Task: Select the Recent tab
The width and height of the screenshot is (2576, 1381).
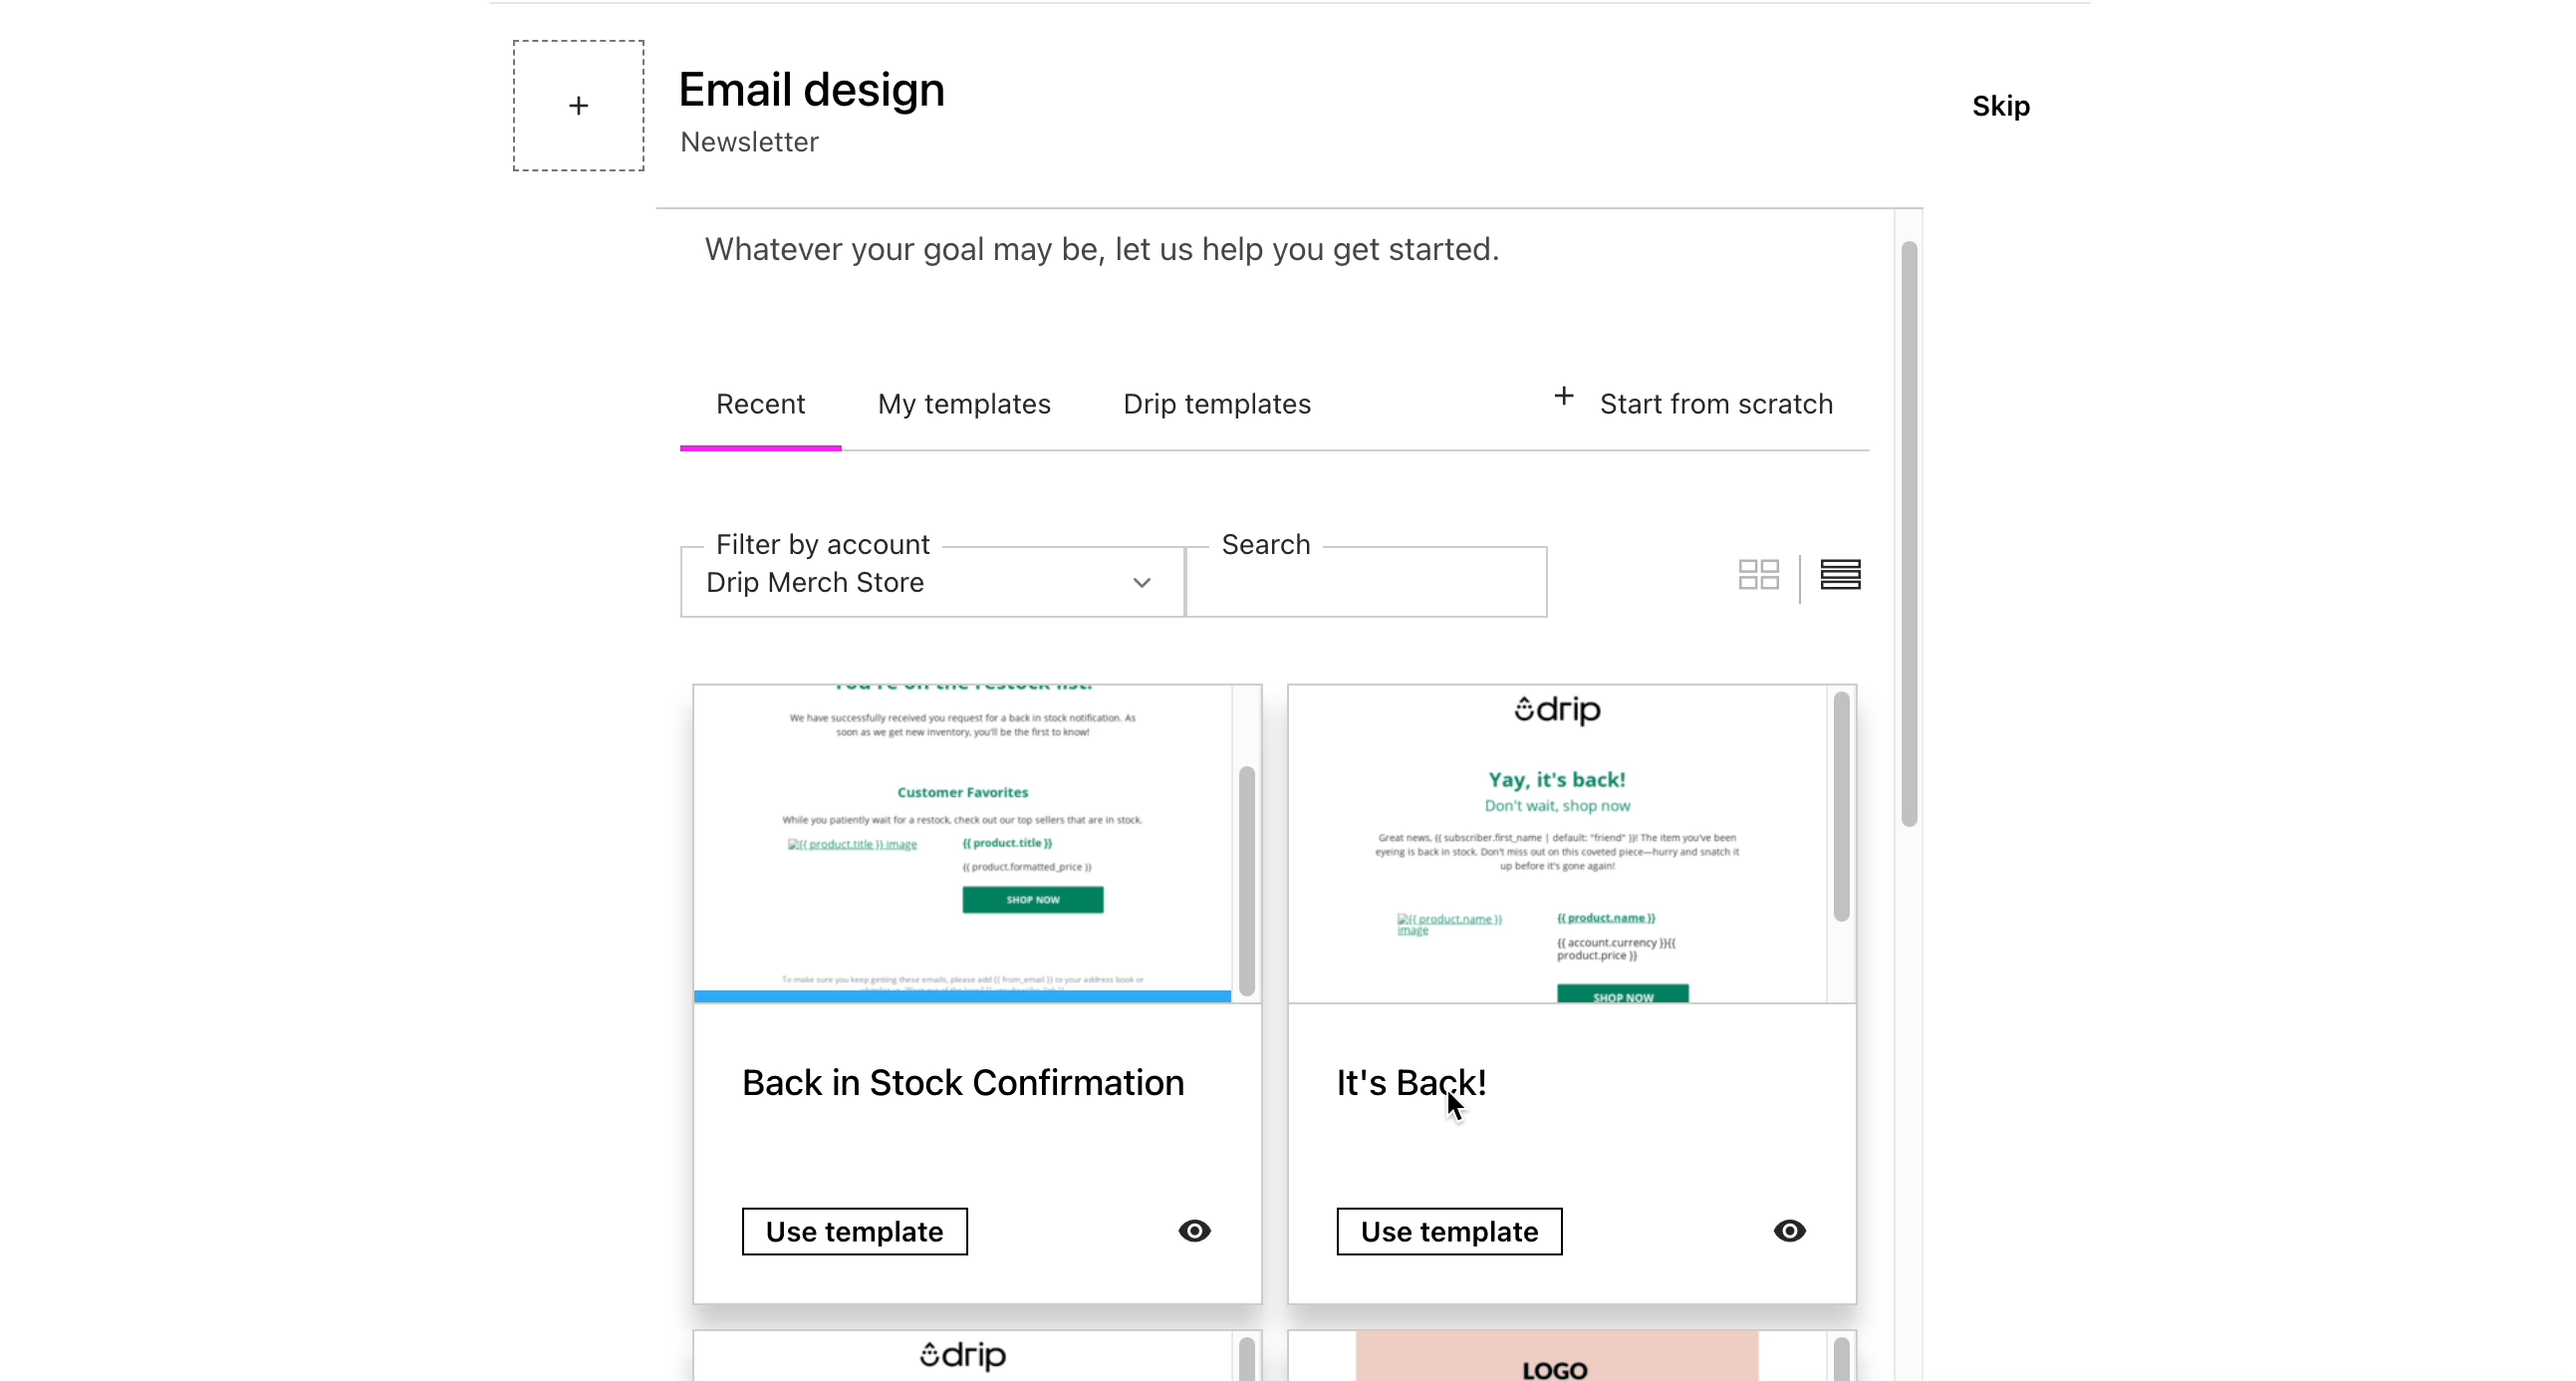Action: 760,404
